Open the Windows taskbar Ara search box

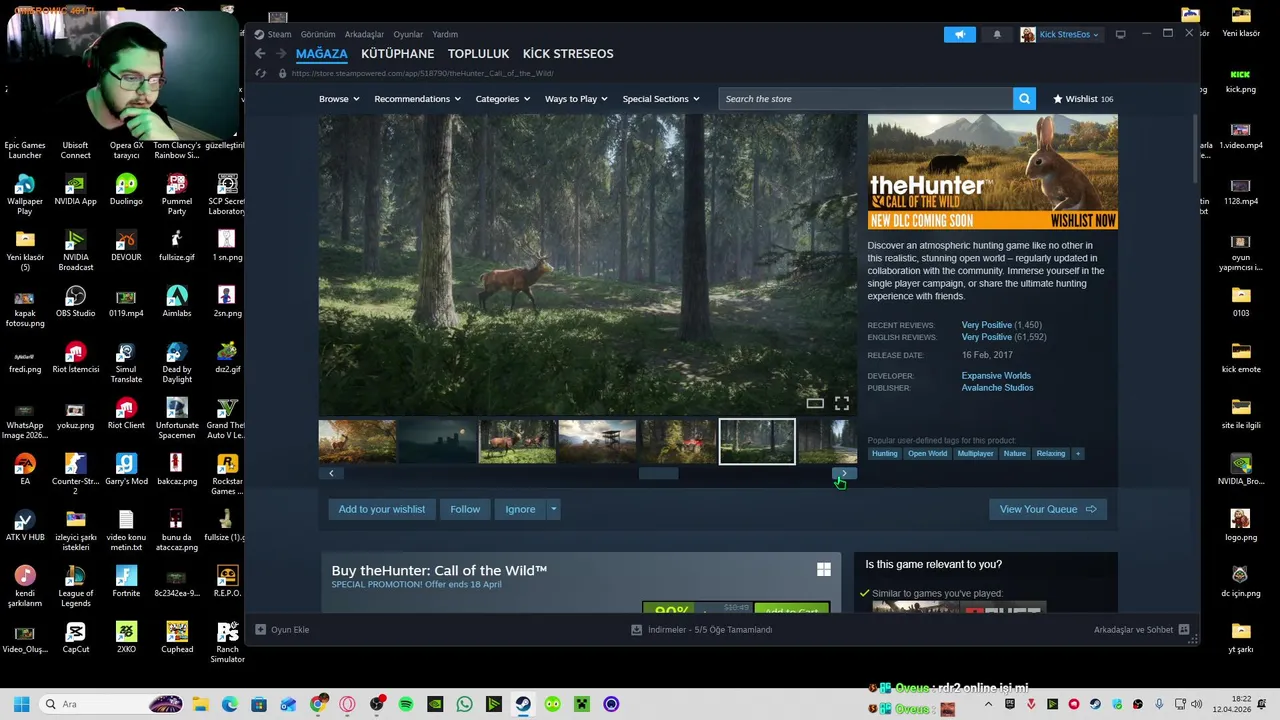click(110, 704)
